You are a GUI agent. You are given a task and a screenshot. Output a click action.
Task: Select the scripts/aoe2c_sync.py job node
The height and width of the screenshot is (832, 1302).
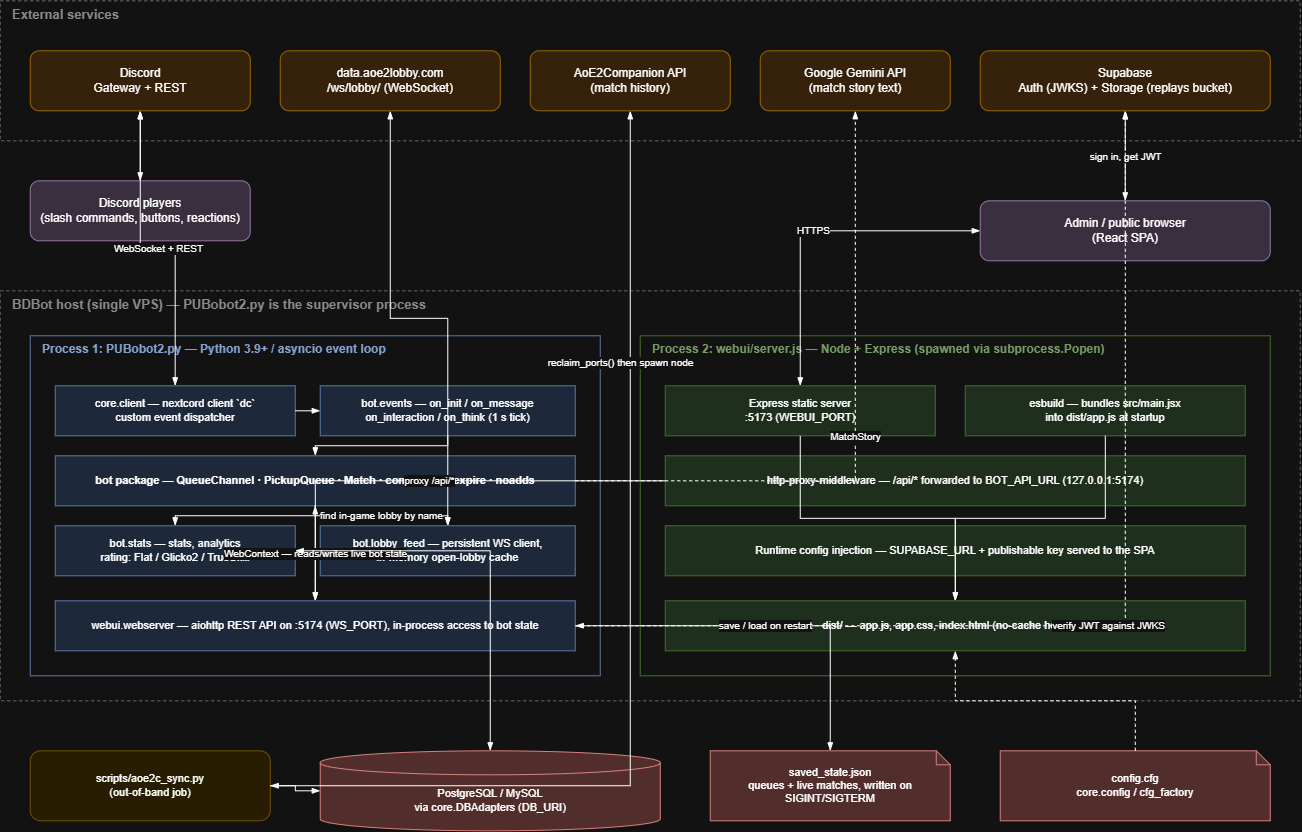coord(150,785)
